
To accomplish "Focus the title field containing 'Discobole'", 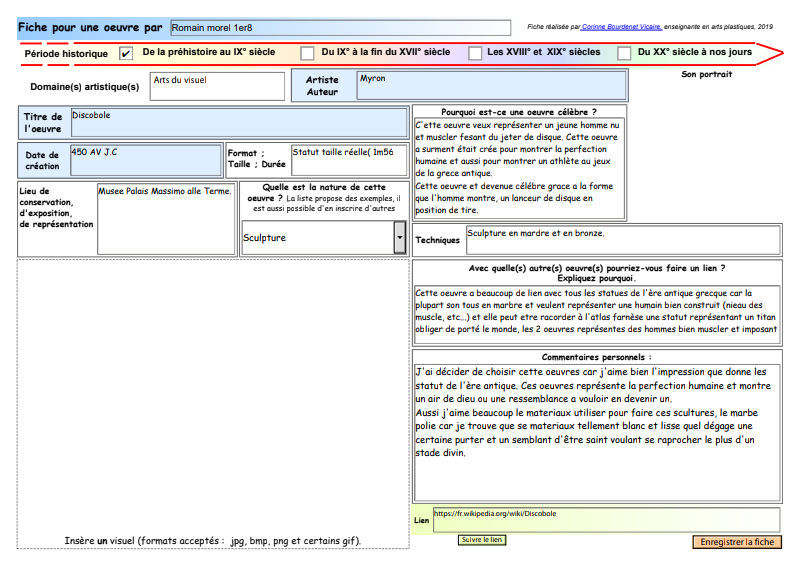I will (x=238, y=122).
